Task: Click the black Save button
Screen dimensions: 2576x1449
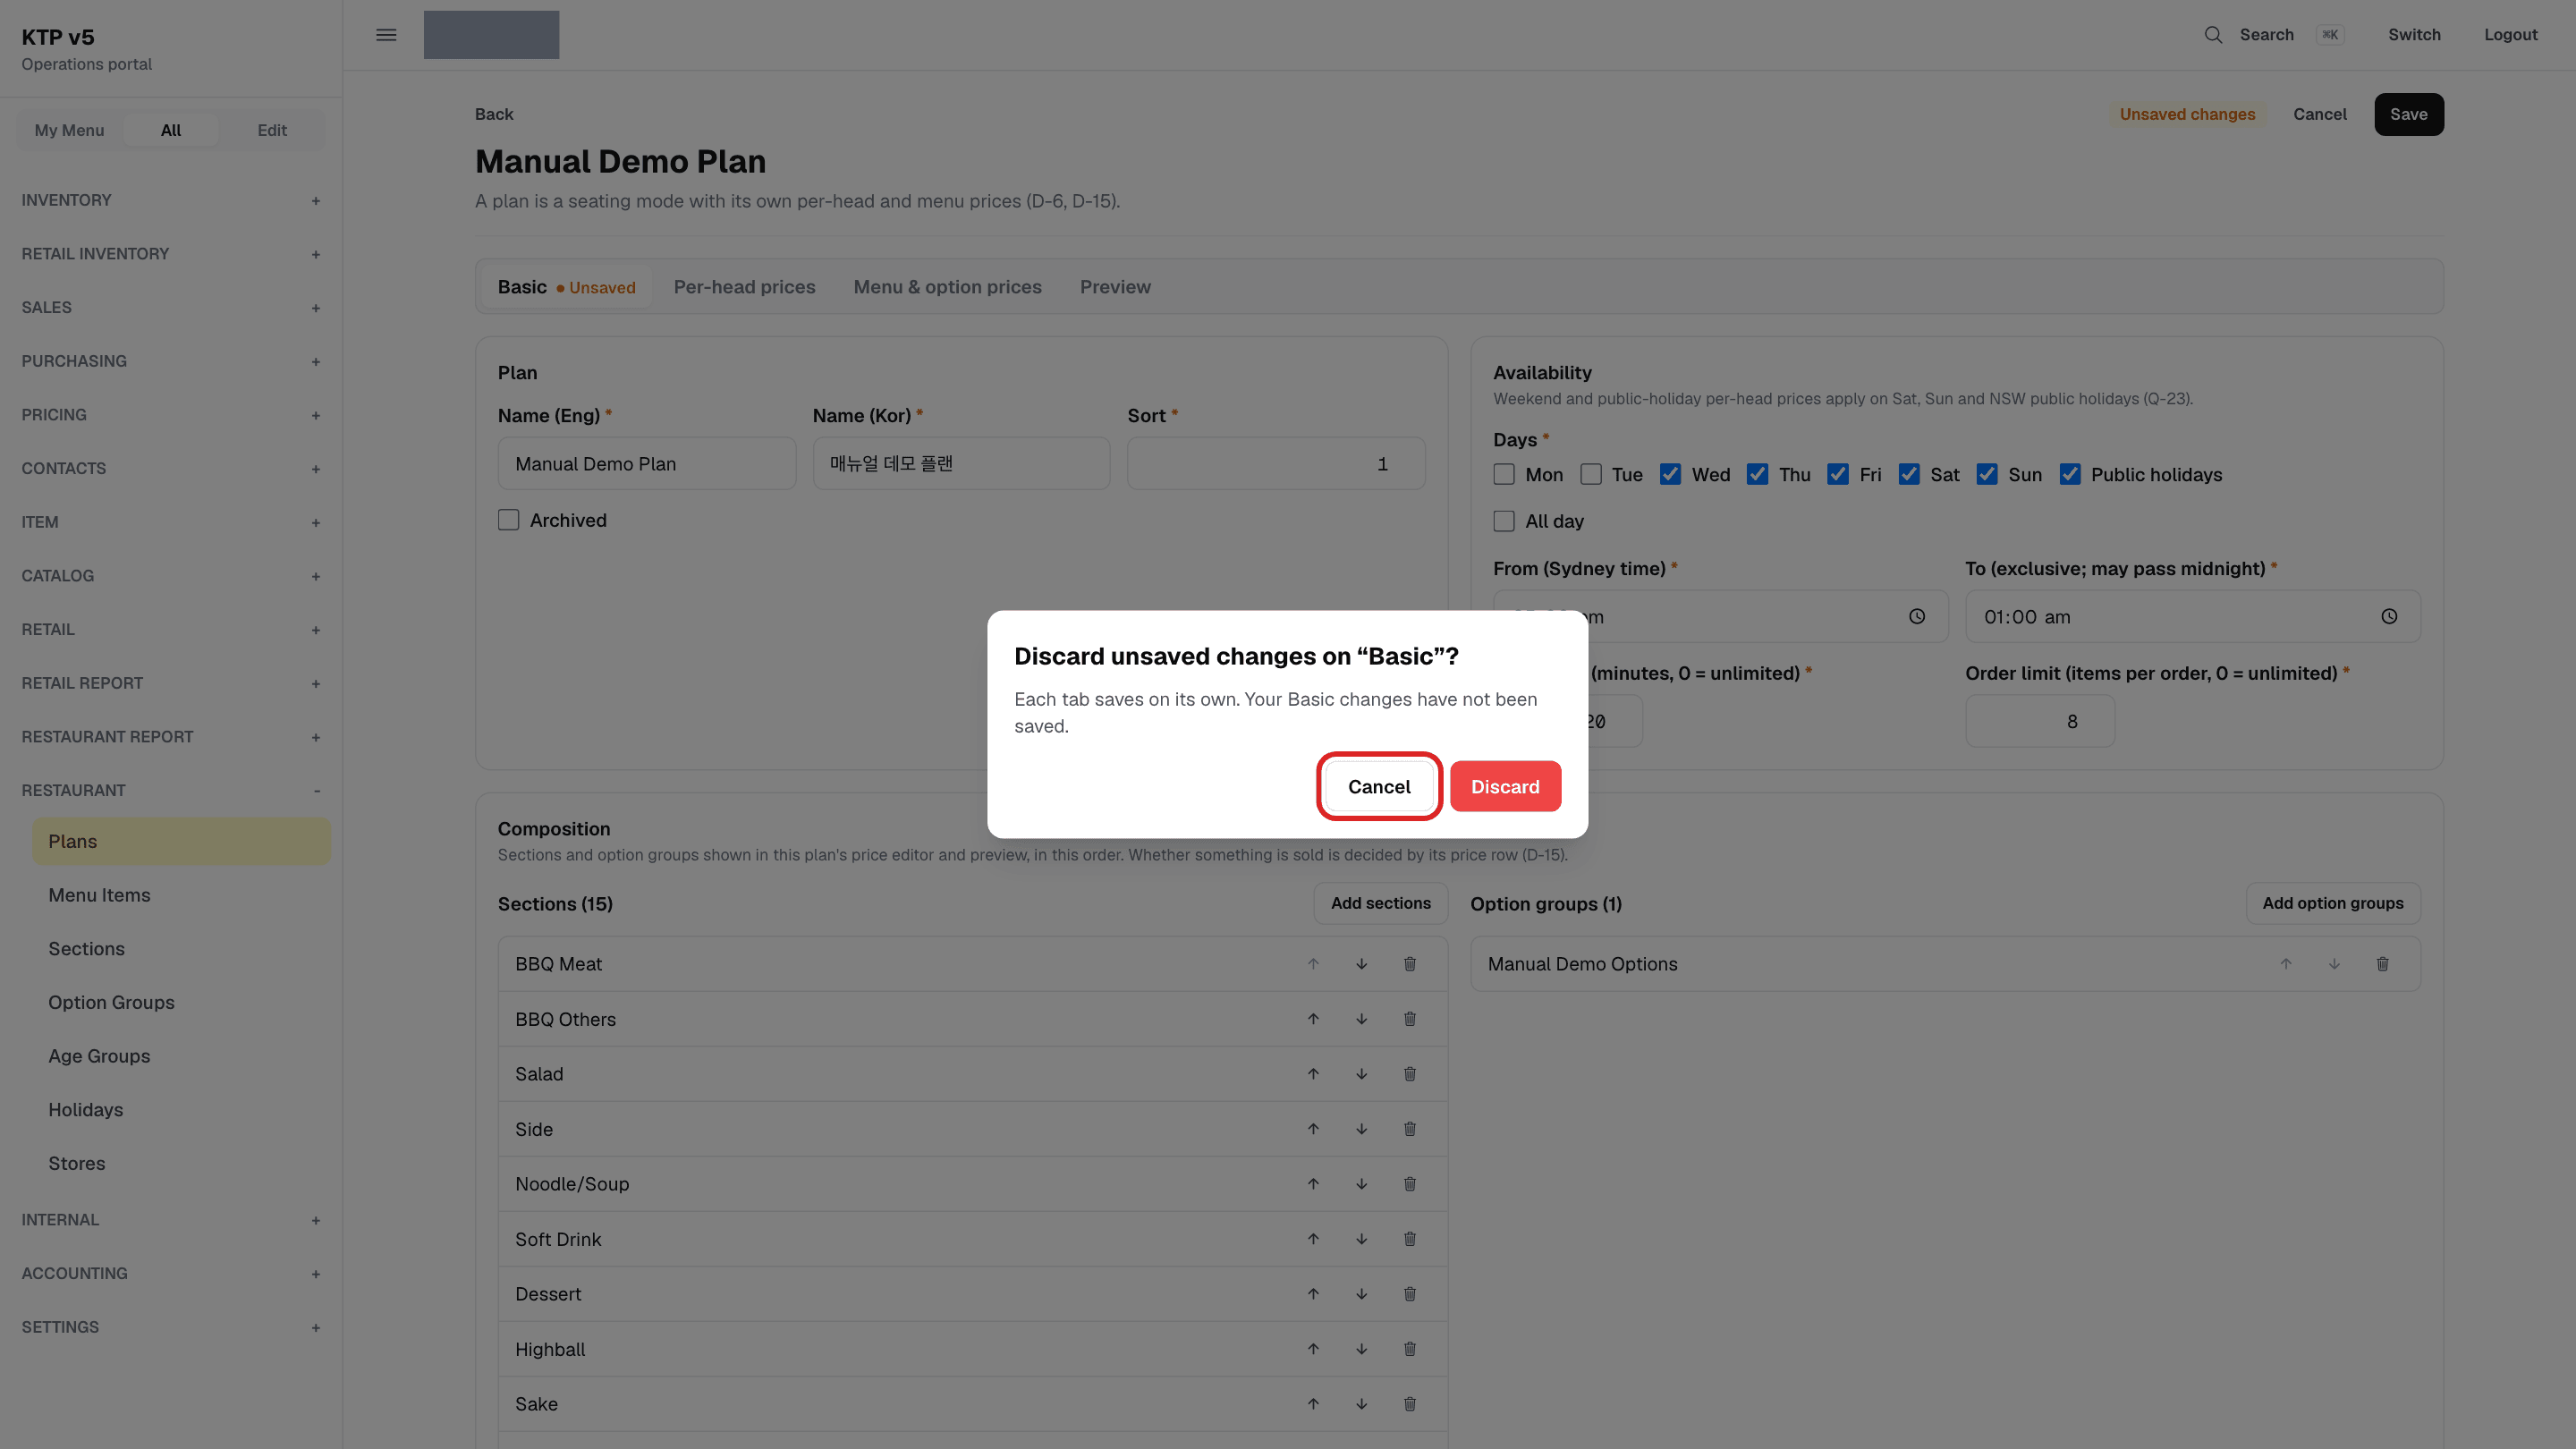Action: point(2408,114)
